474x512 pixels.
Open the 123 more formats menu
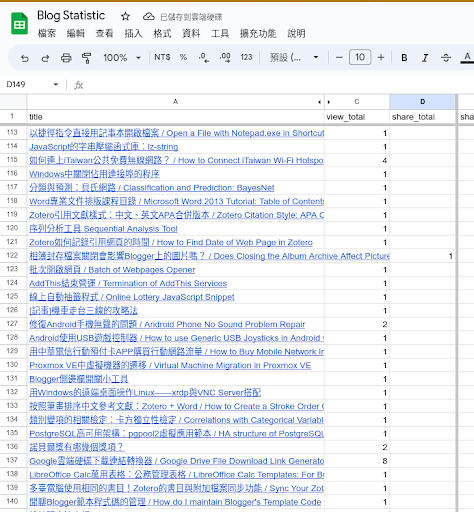pos(246,57)
